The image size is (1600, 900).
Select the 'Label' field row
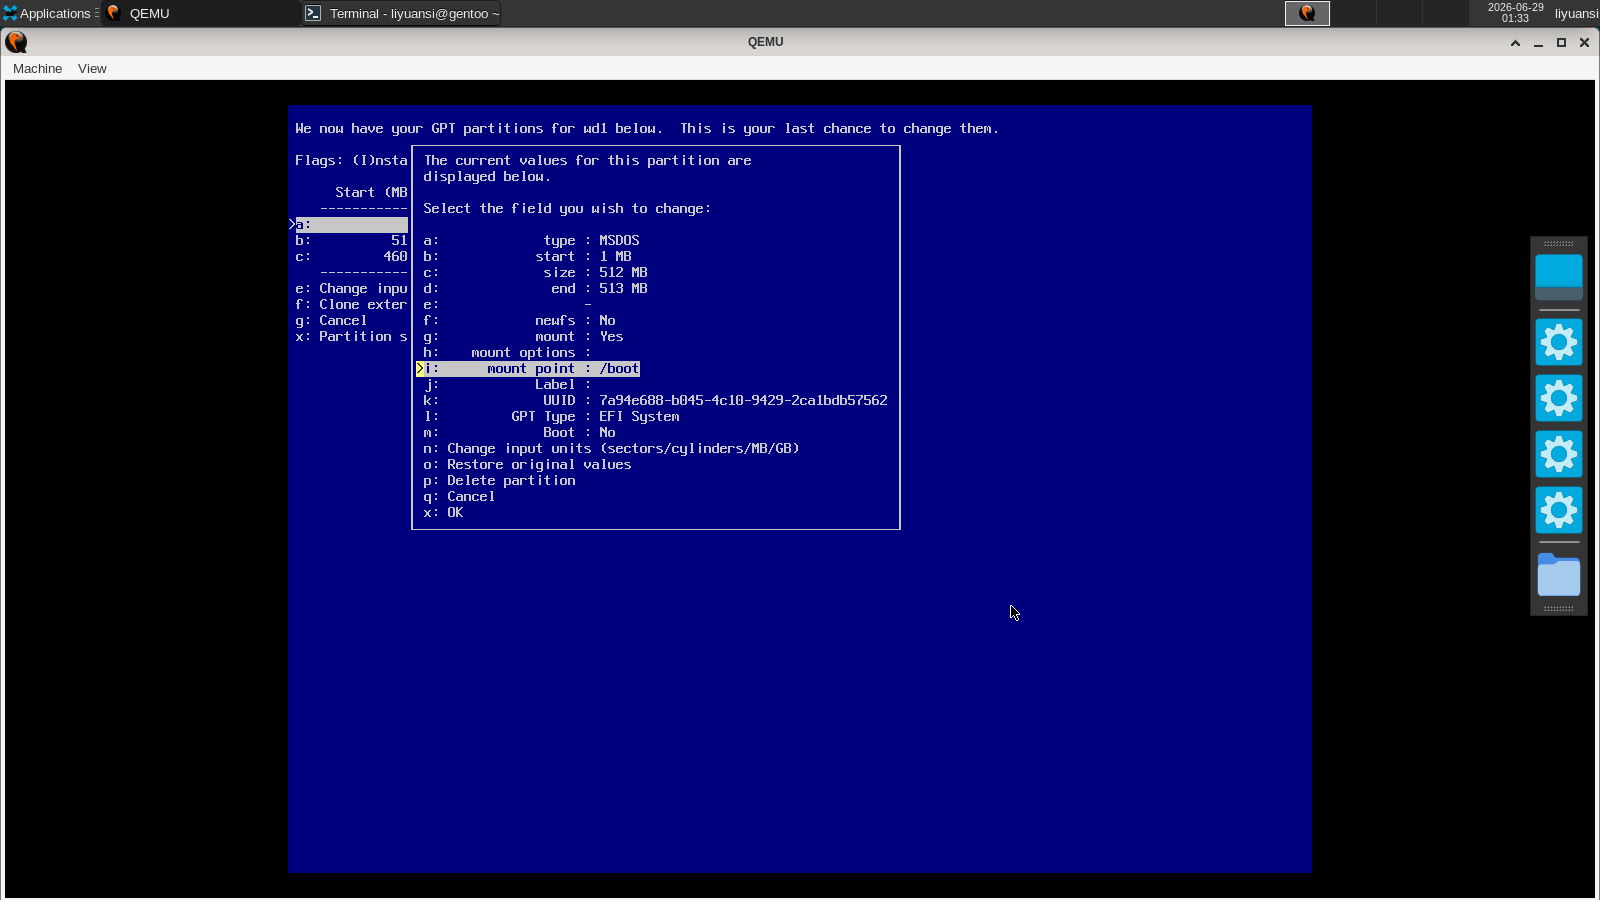[x=507, y=385]
